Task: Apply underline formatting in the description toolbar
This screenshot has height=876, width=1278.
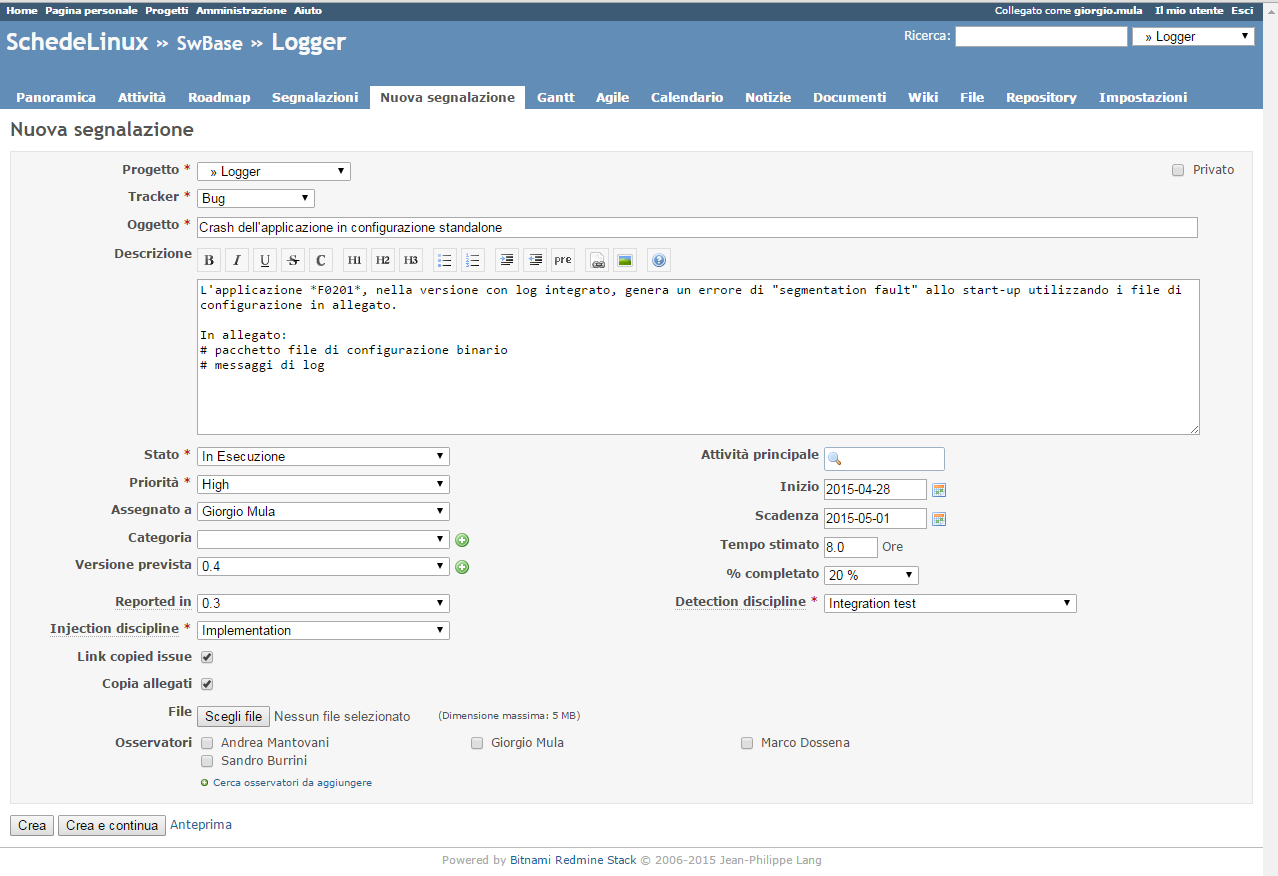Action: pyautogui.click(x=265, y=260)
